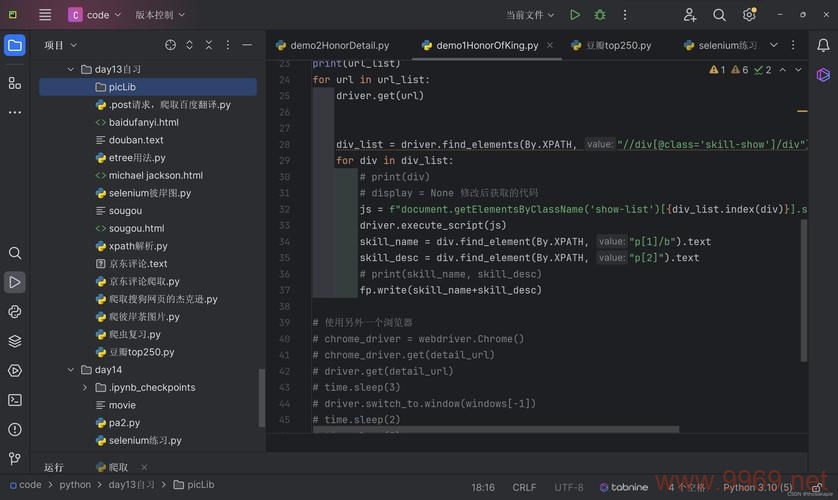
Task: Select the 爬取 run tab
Action: (x=112, y=467)
